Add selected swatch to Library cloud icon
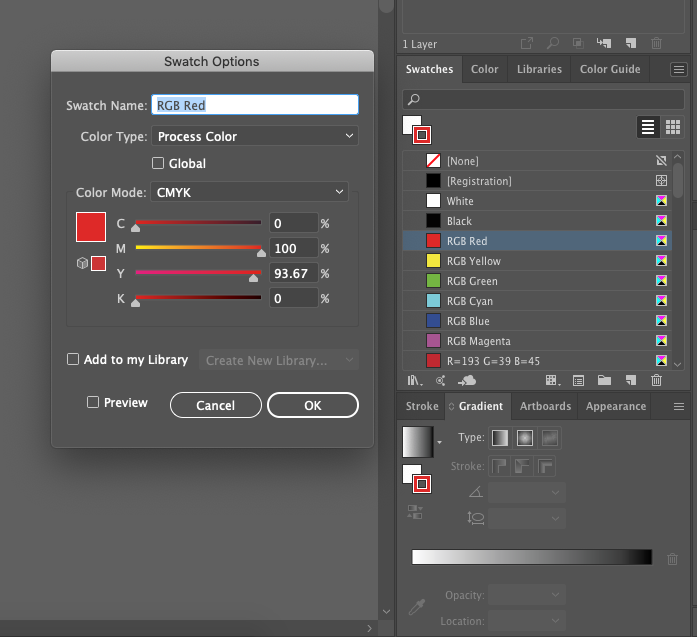 (x=467, y=381)
